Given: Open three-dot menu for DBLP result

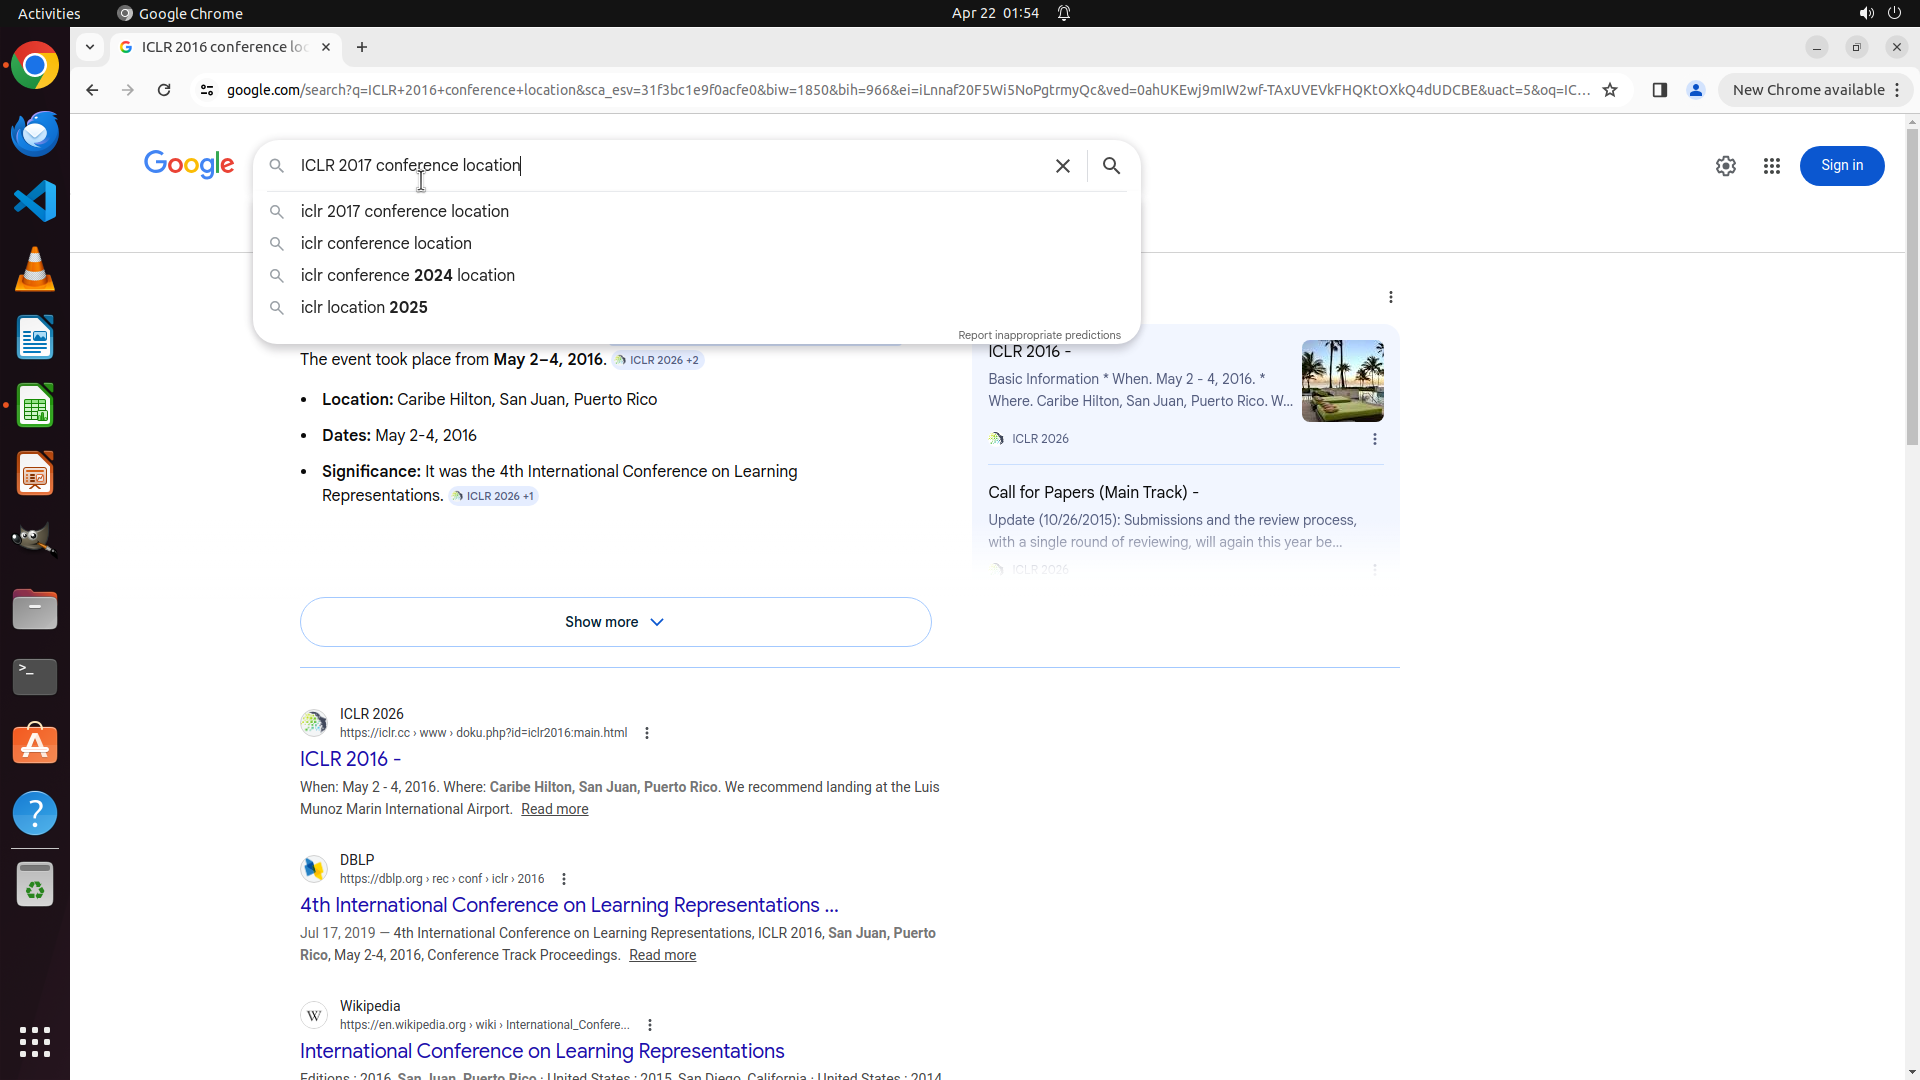Looking at the screenshot, I should coord(564,879).
